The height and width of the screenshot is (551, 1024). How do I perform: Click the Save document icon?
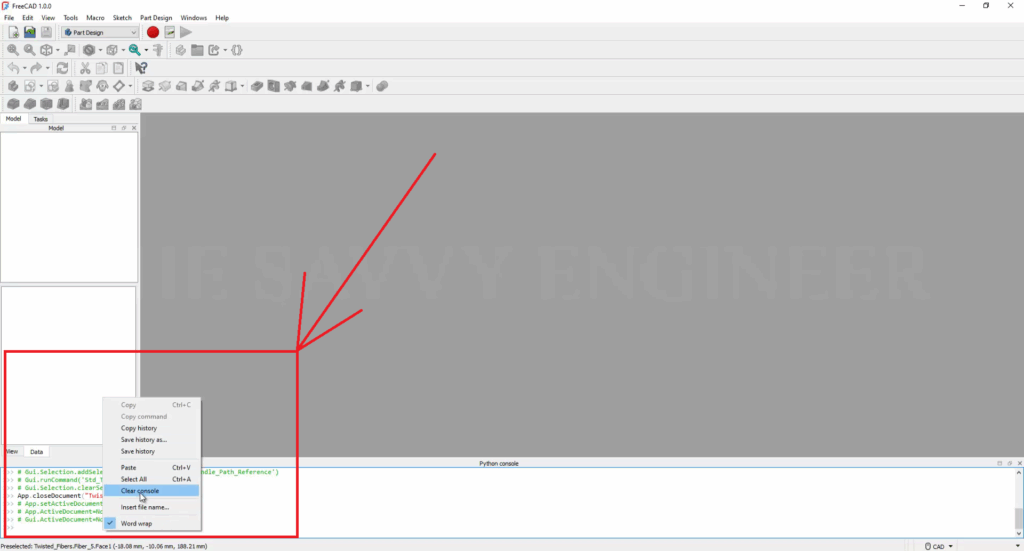tap(46, 32)
